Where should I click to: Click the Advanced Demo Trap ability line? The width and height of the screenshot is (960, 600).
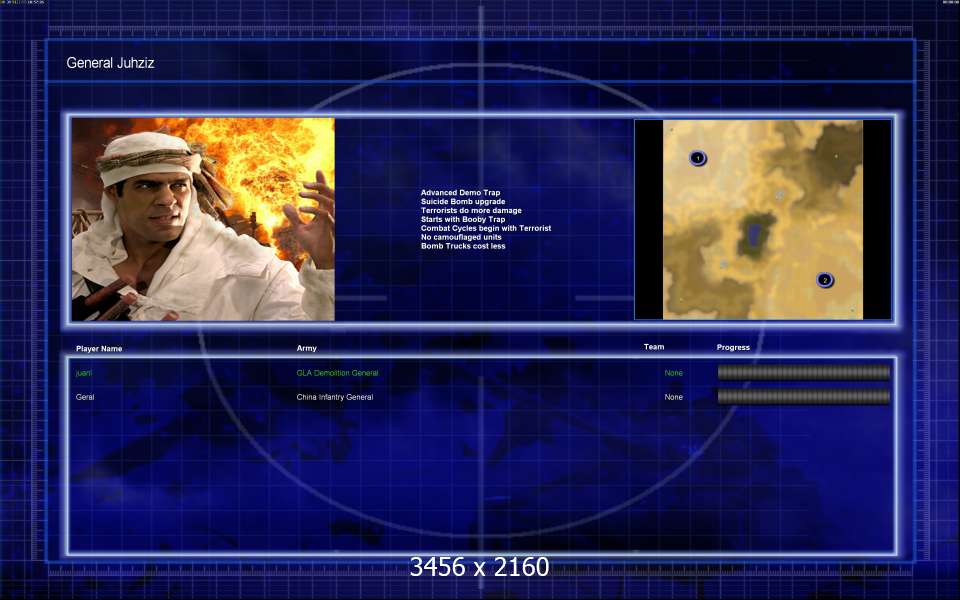click(460, 193)
